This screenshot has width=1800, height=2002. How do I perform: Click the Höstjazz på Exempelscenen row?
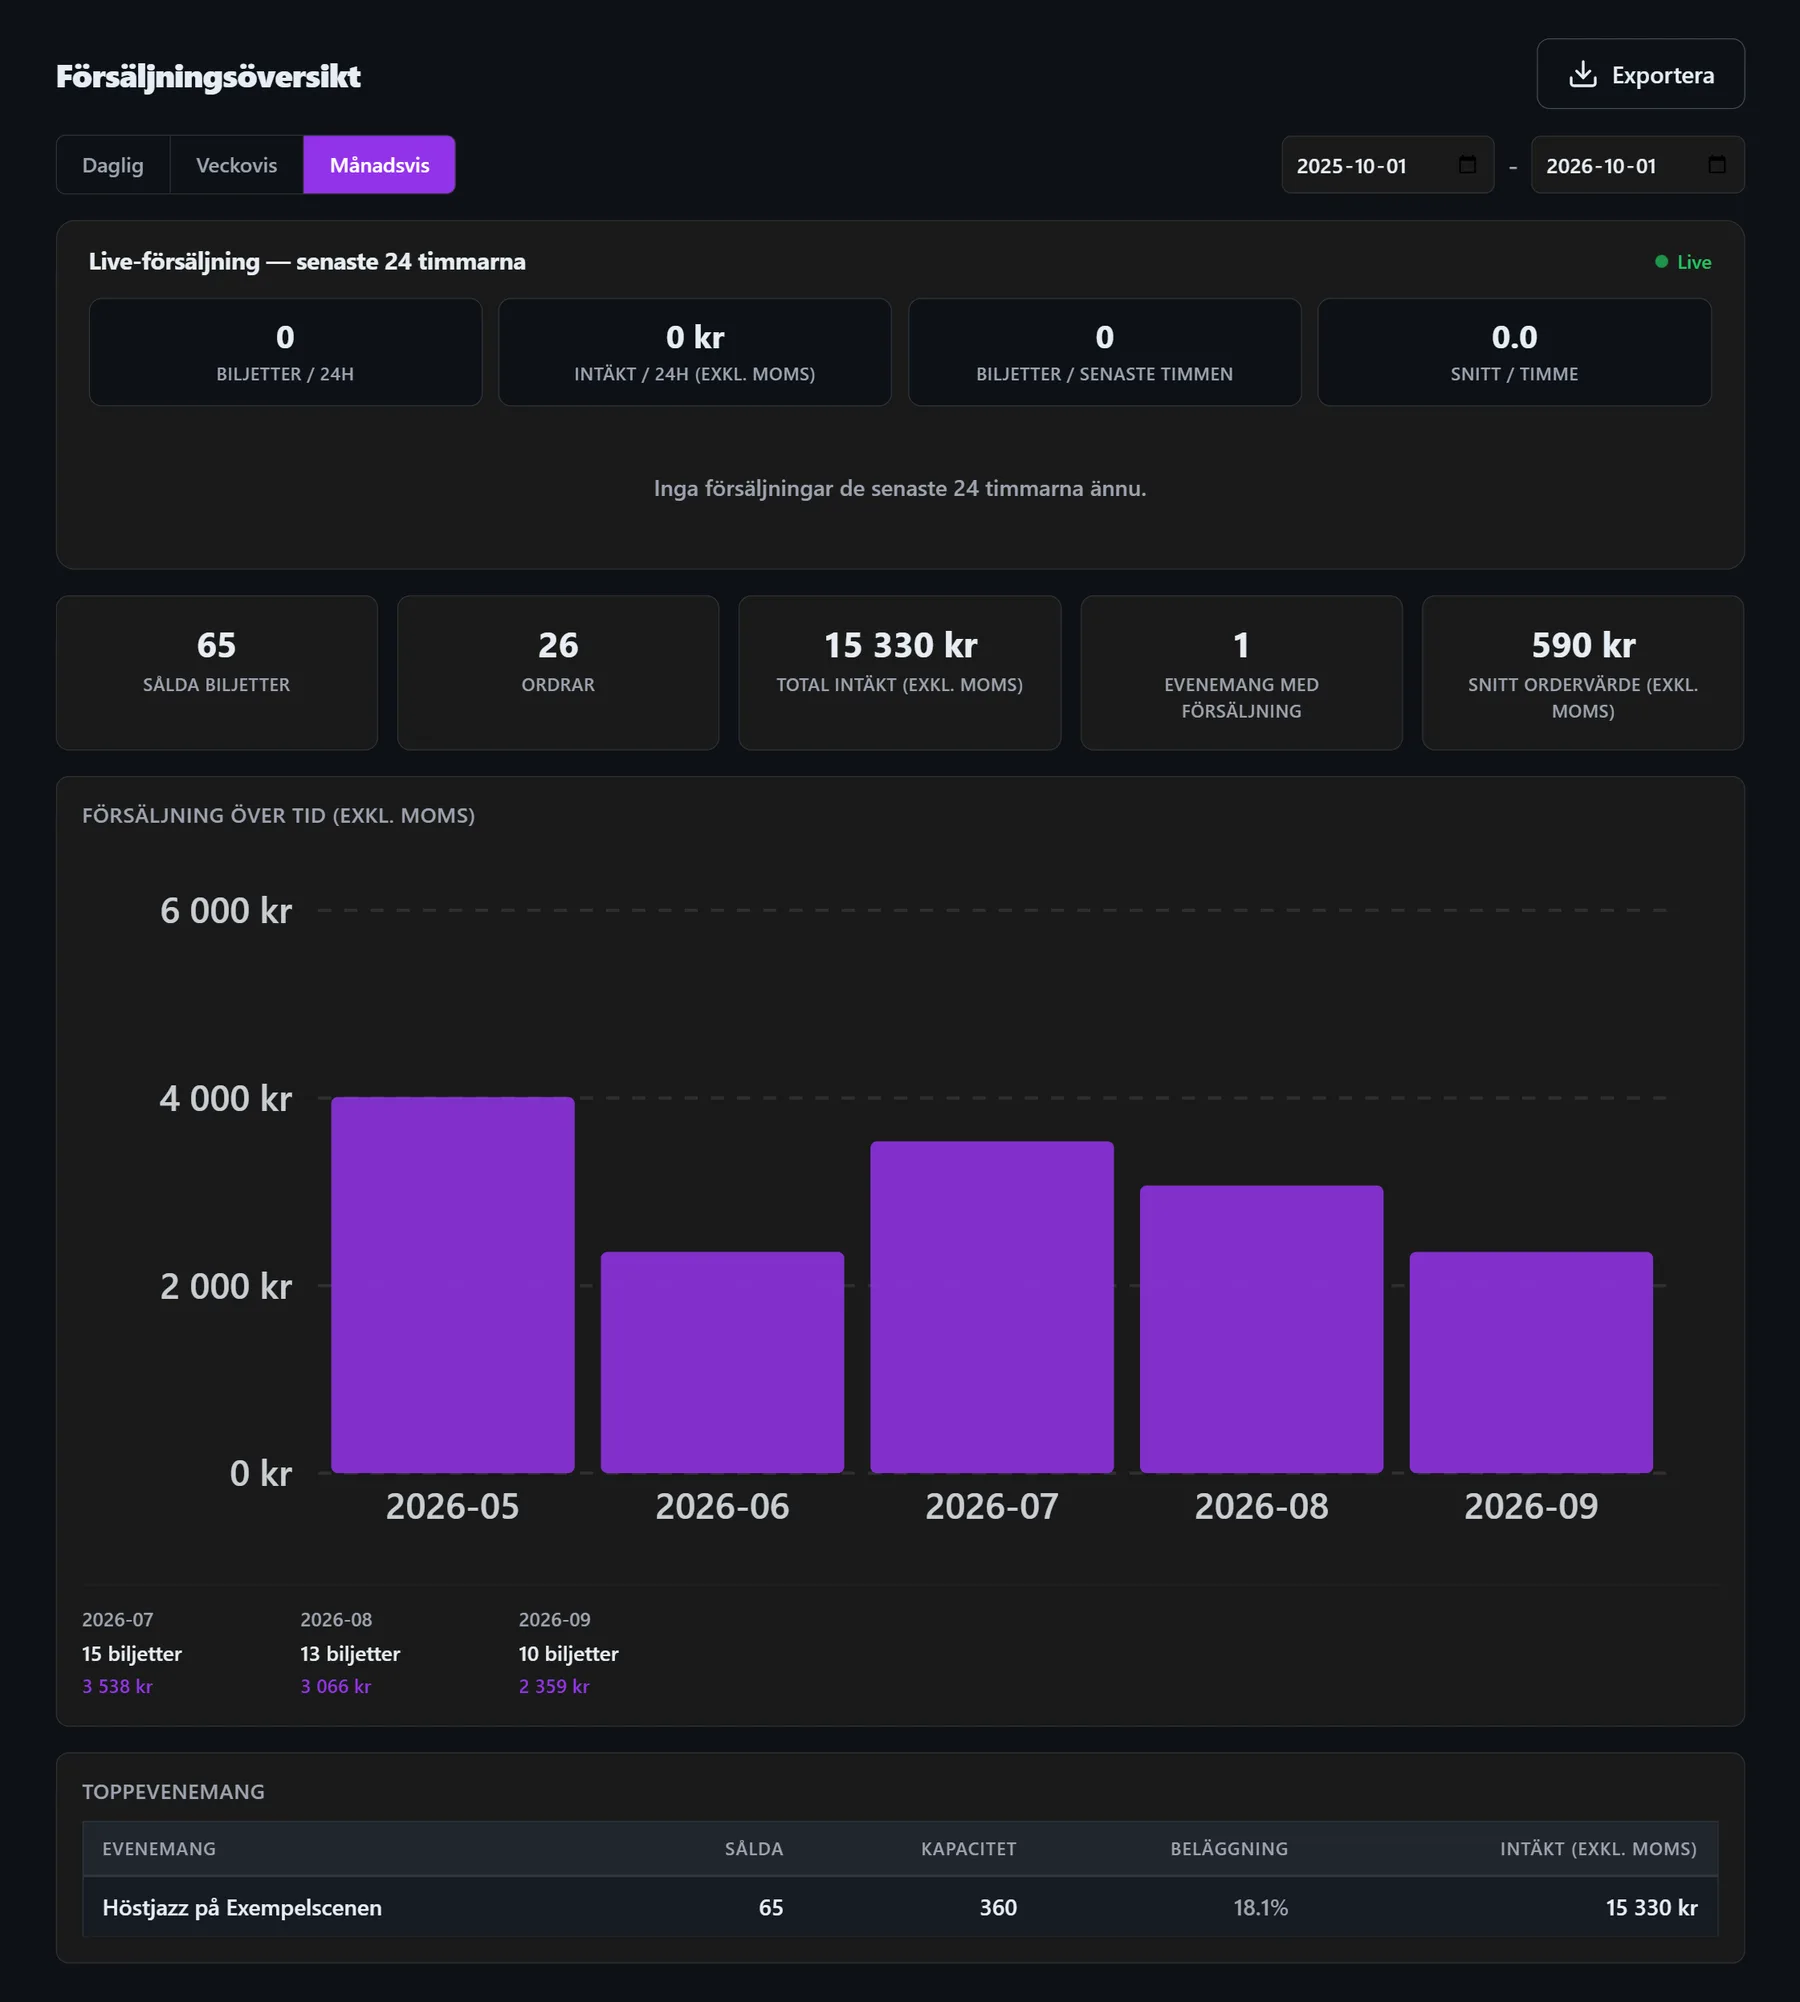pyautogui.click(x=900, y=1907)
